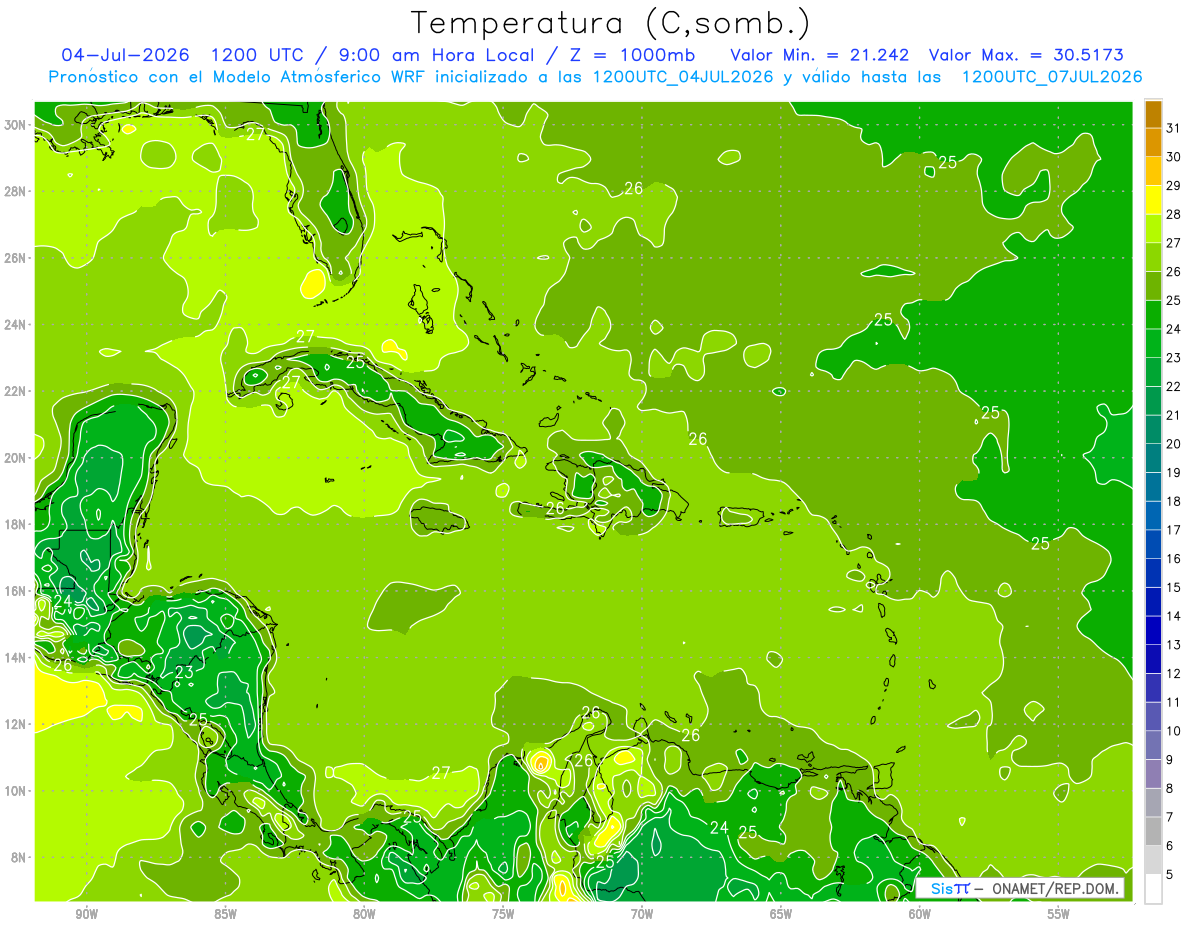This screenshot has width=1200, height=927.
Task: Click the gray legend swatch between 6 and 7
Action: [1153, 832]
